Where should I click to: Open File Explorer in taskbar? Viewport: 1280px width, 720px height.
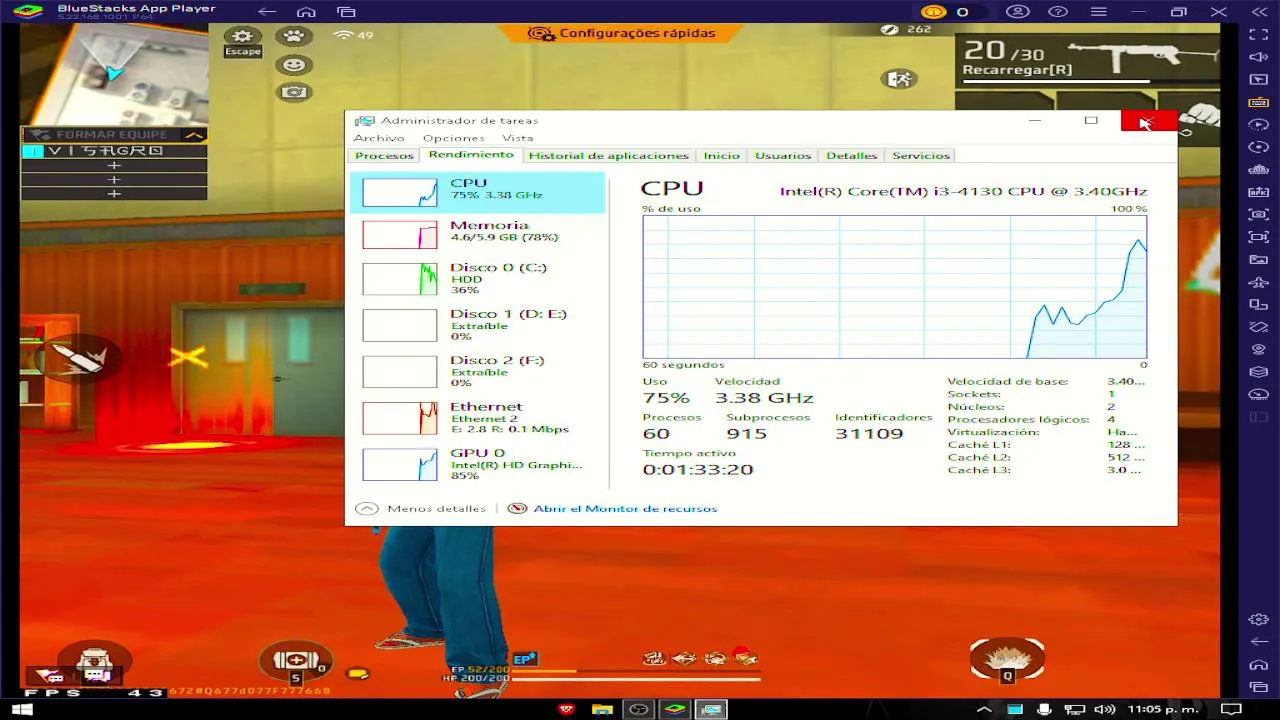click(602, 709)
